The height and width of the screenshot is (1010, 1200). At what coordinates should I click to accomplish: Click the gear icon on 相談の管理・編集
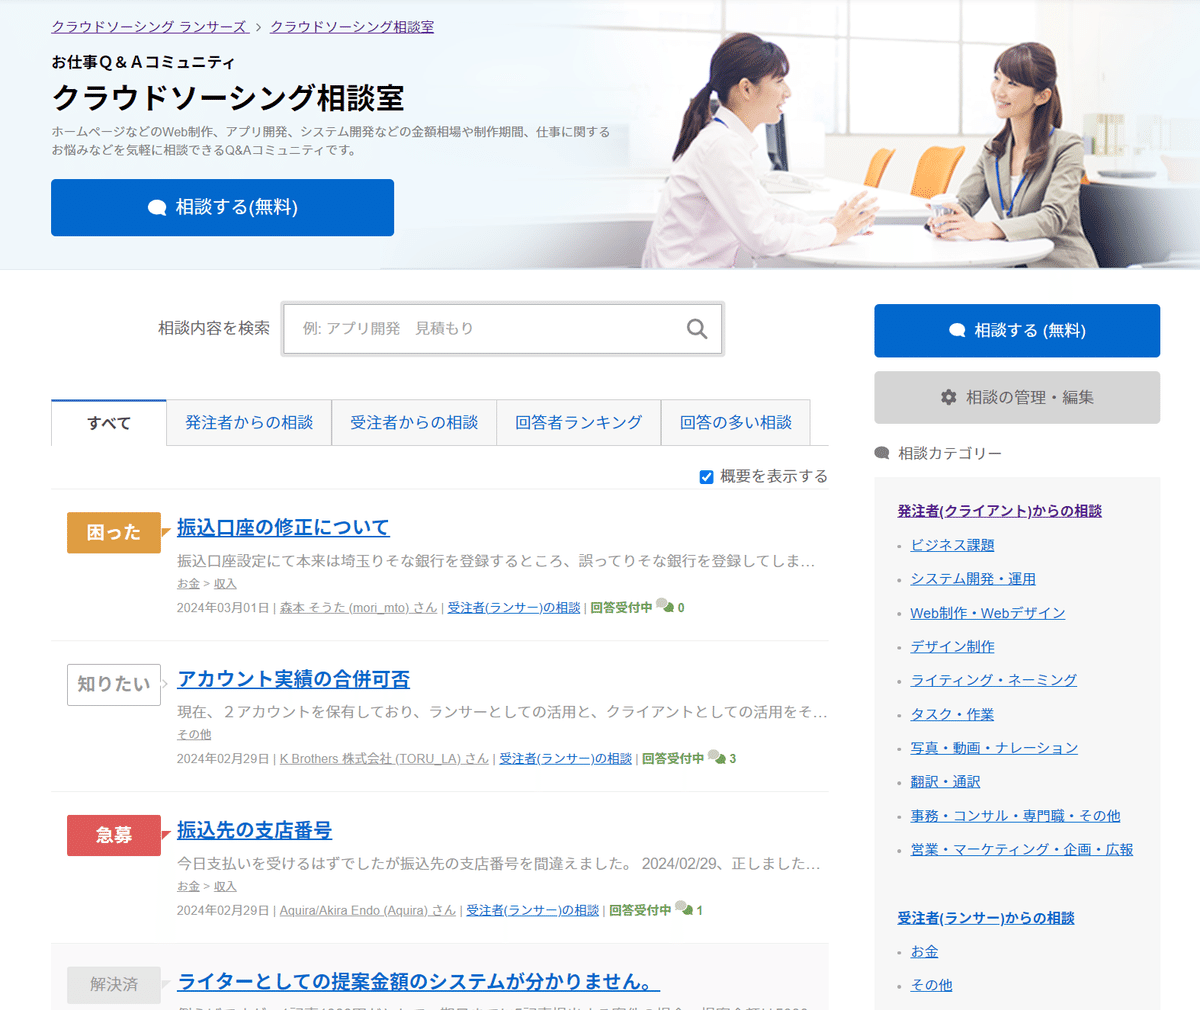(948, 397)
